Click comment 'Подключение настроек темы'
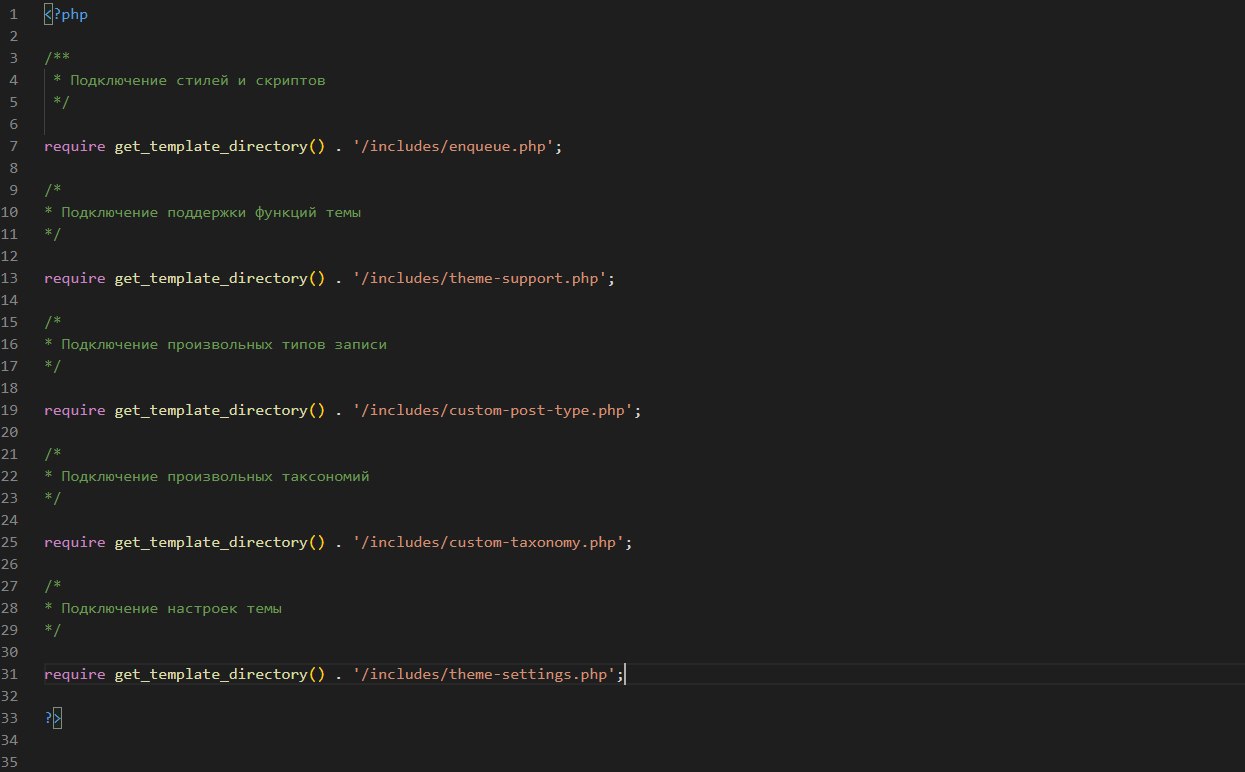The image size is (1245, 772). coord(171,609)
